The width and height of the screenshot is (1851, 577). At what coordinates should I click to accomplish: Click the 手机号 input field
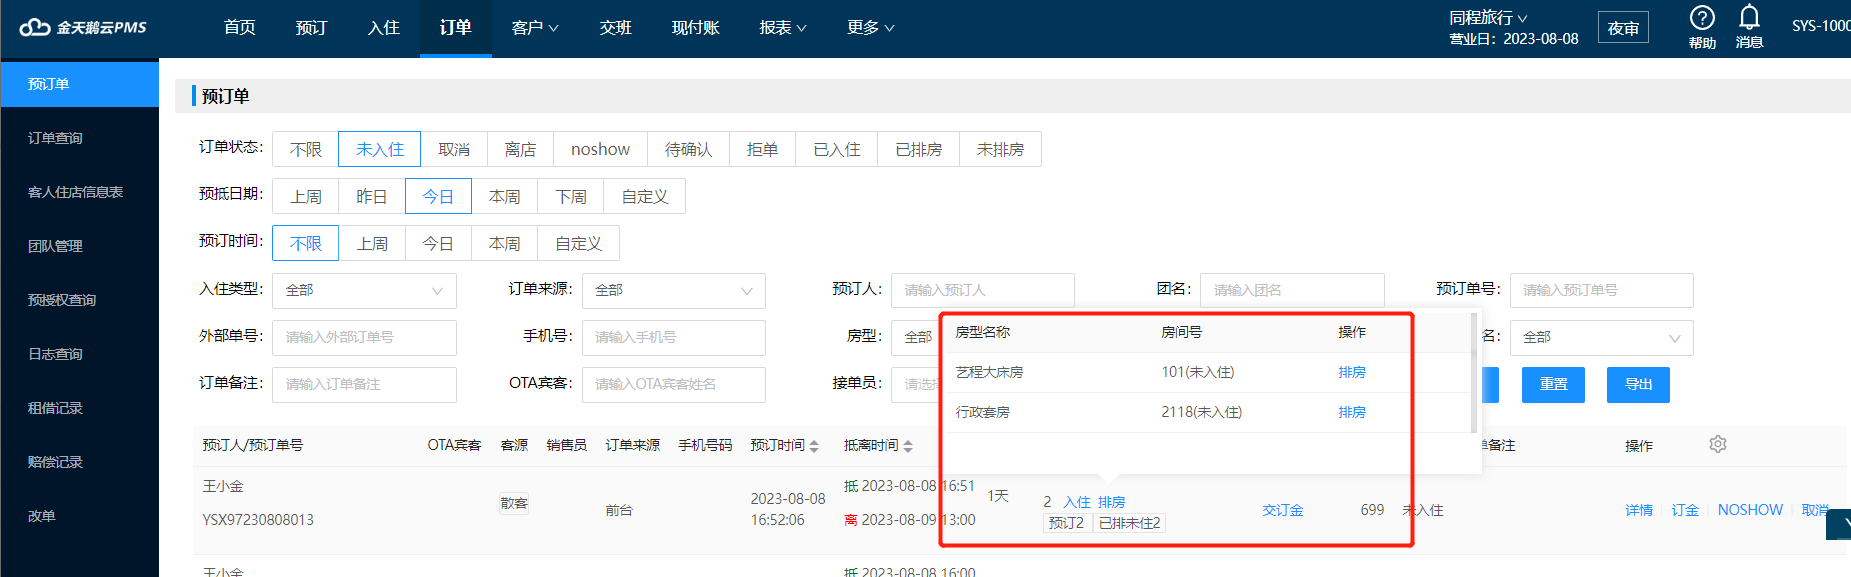point(674,337)
